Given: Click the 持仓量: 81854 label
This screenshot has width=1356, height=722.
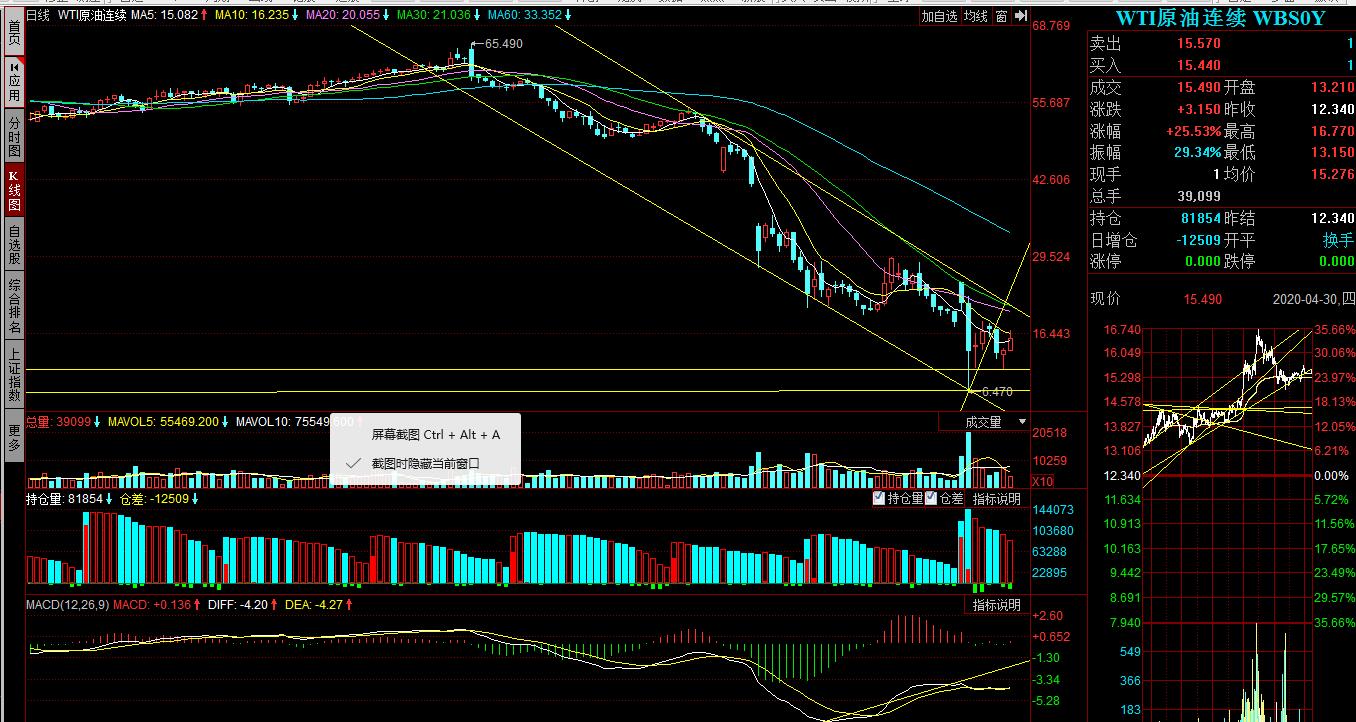Looking at the screenshot, I should coord(65,498).
